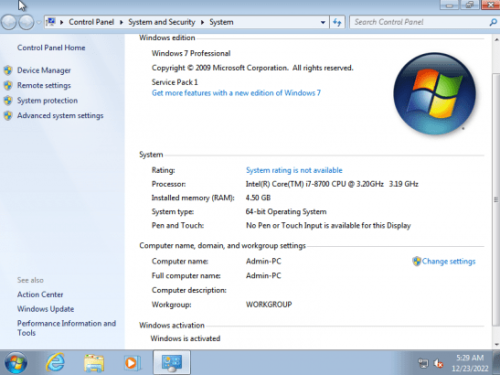
Task: Open System protection link
Action: pyautogui.click(x=47, y=100)
